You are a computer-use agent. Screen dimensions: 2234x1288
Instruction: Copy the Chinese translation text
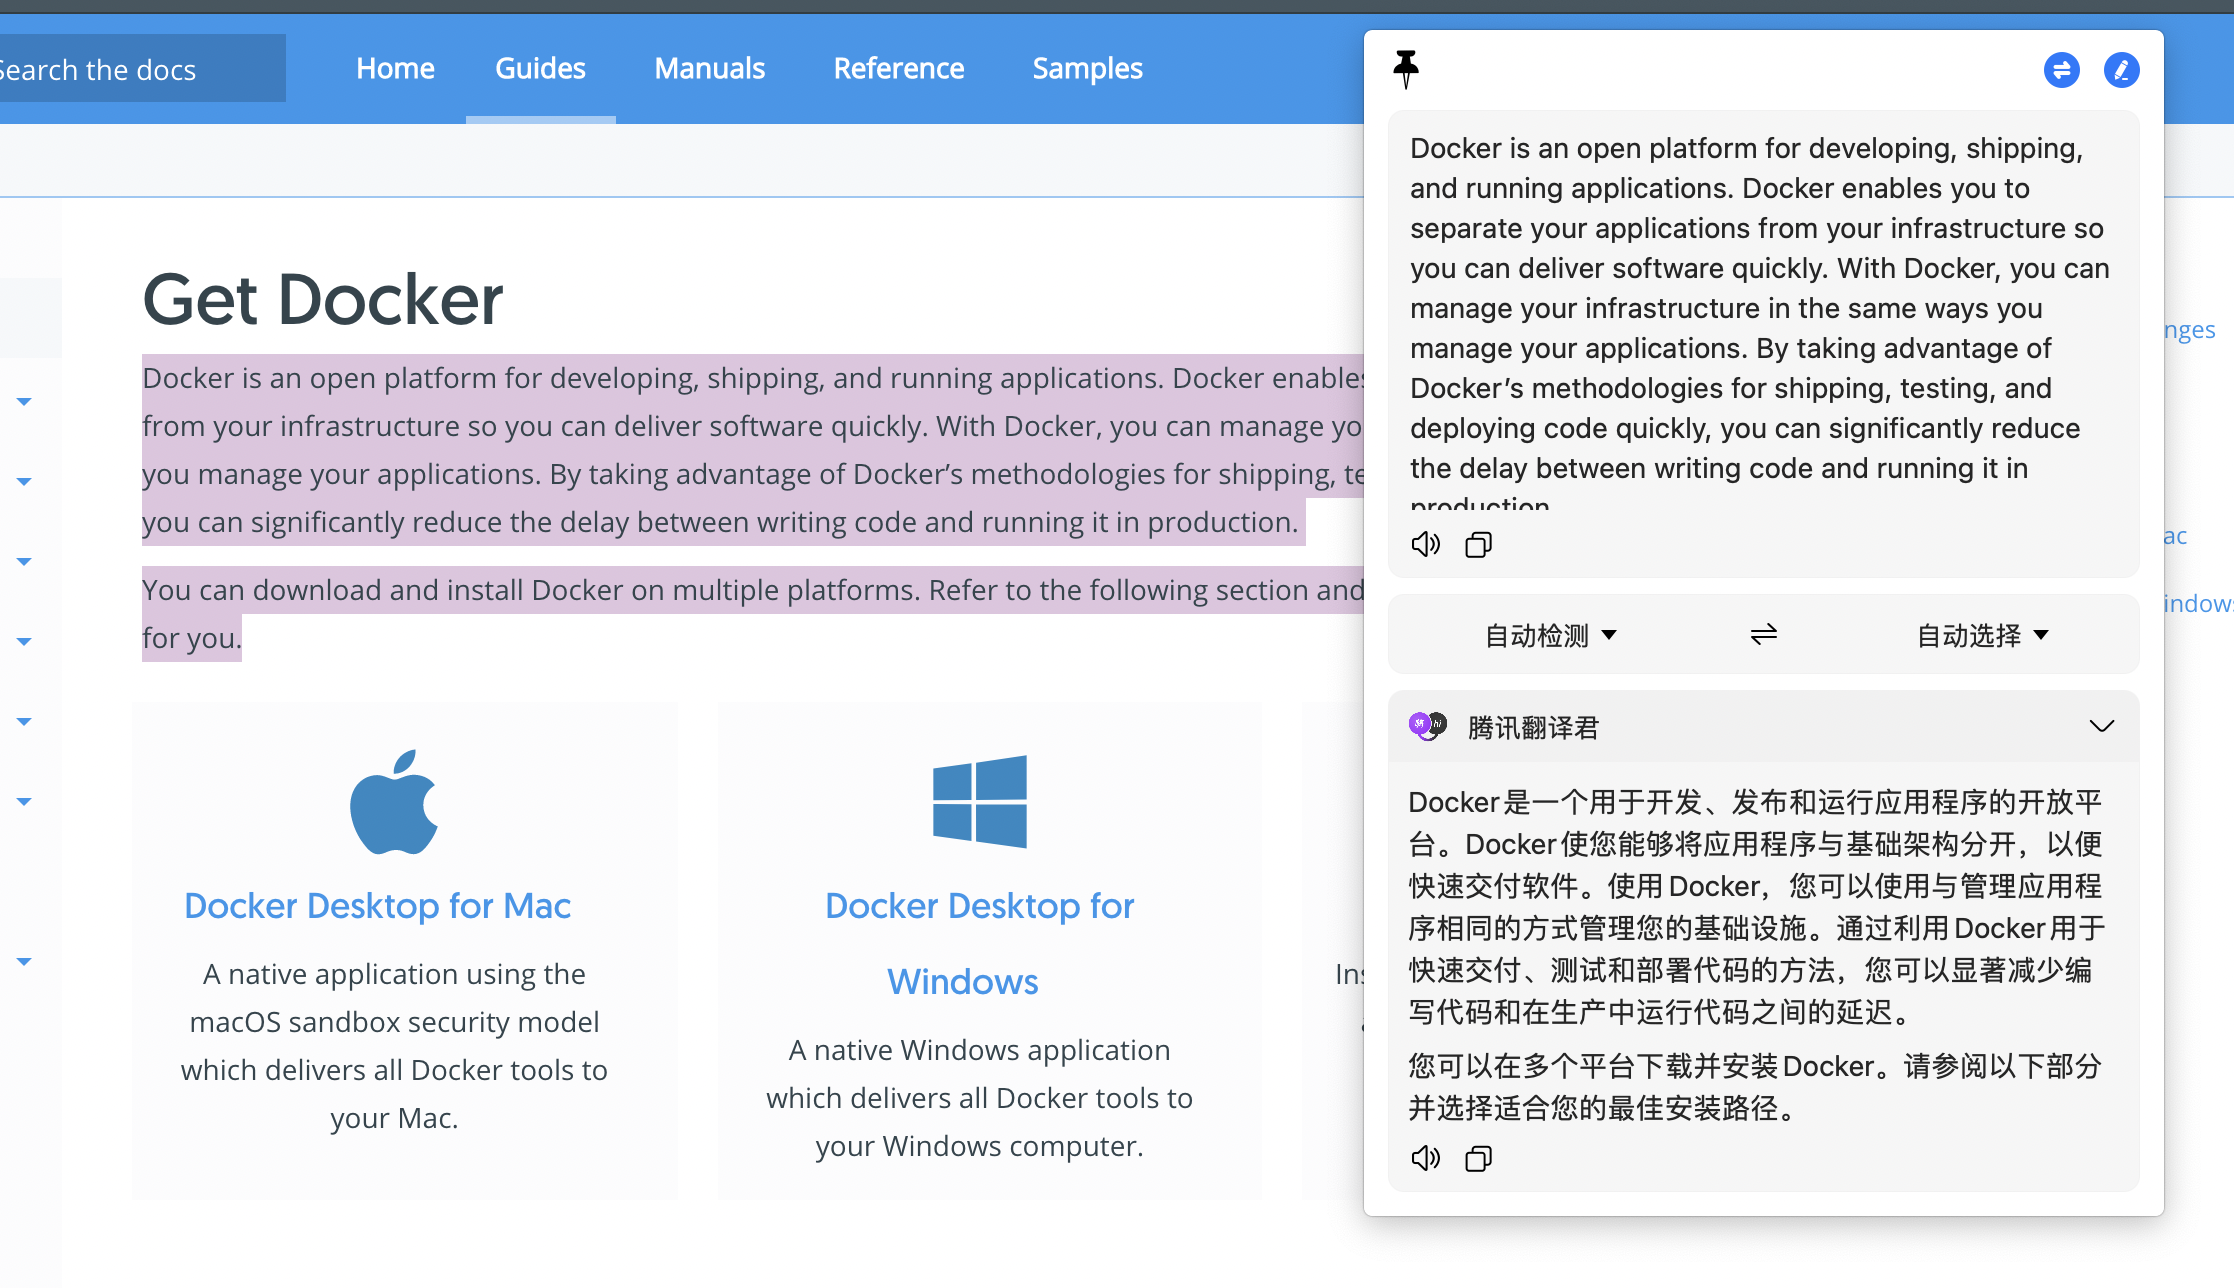pyautogui.click(x=1478, y=1158)
